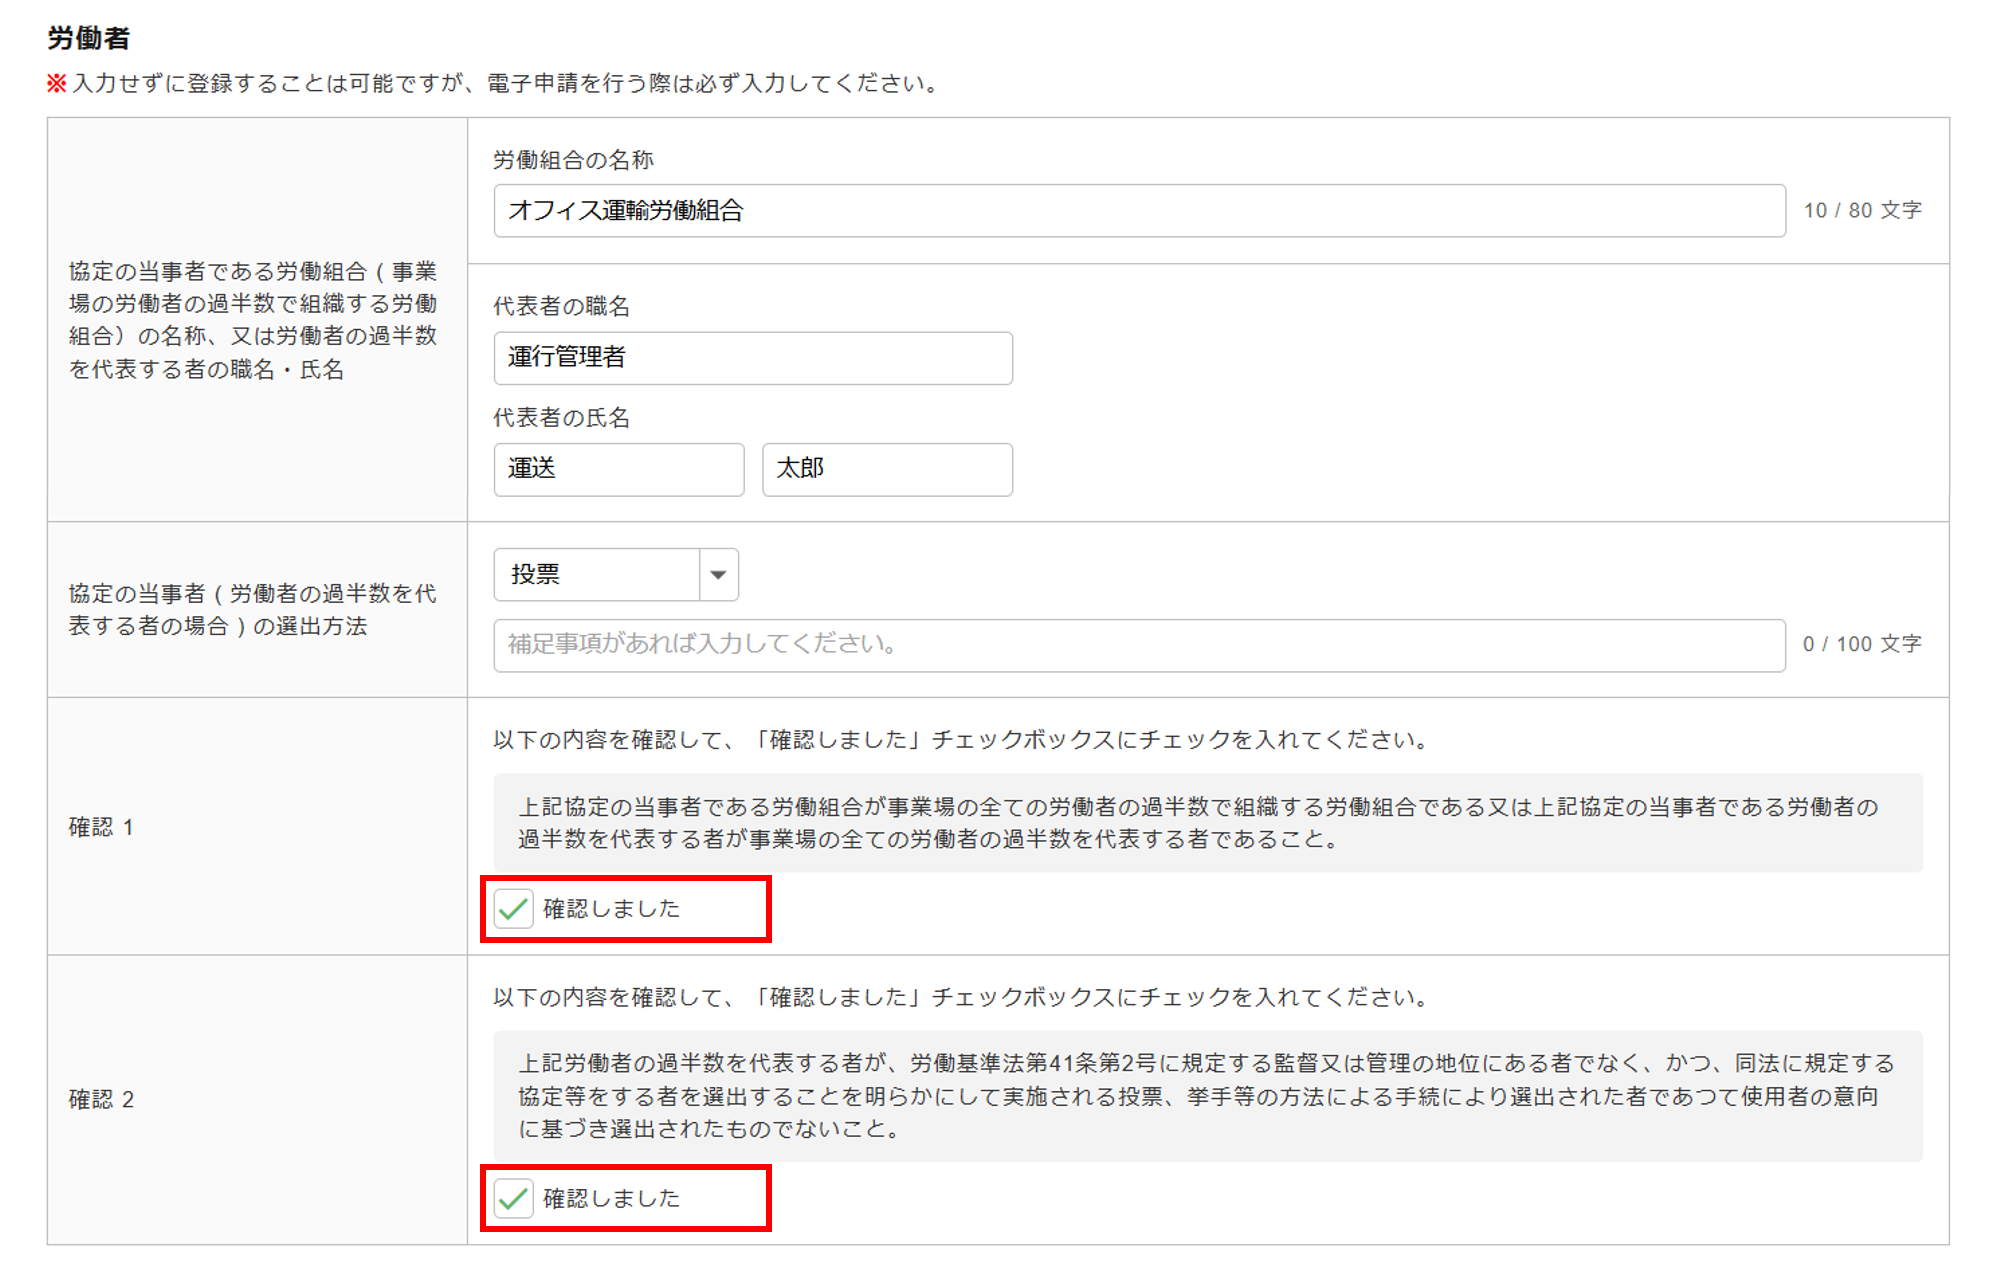Click the 補足事項 supplementary notes field
The width and height of the screenshot is (1996, 1283).
coord(1138,644)
